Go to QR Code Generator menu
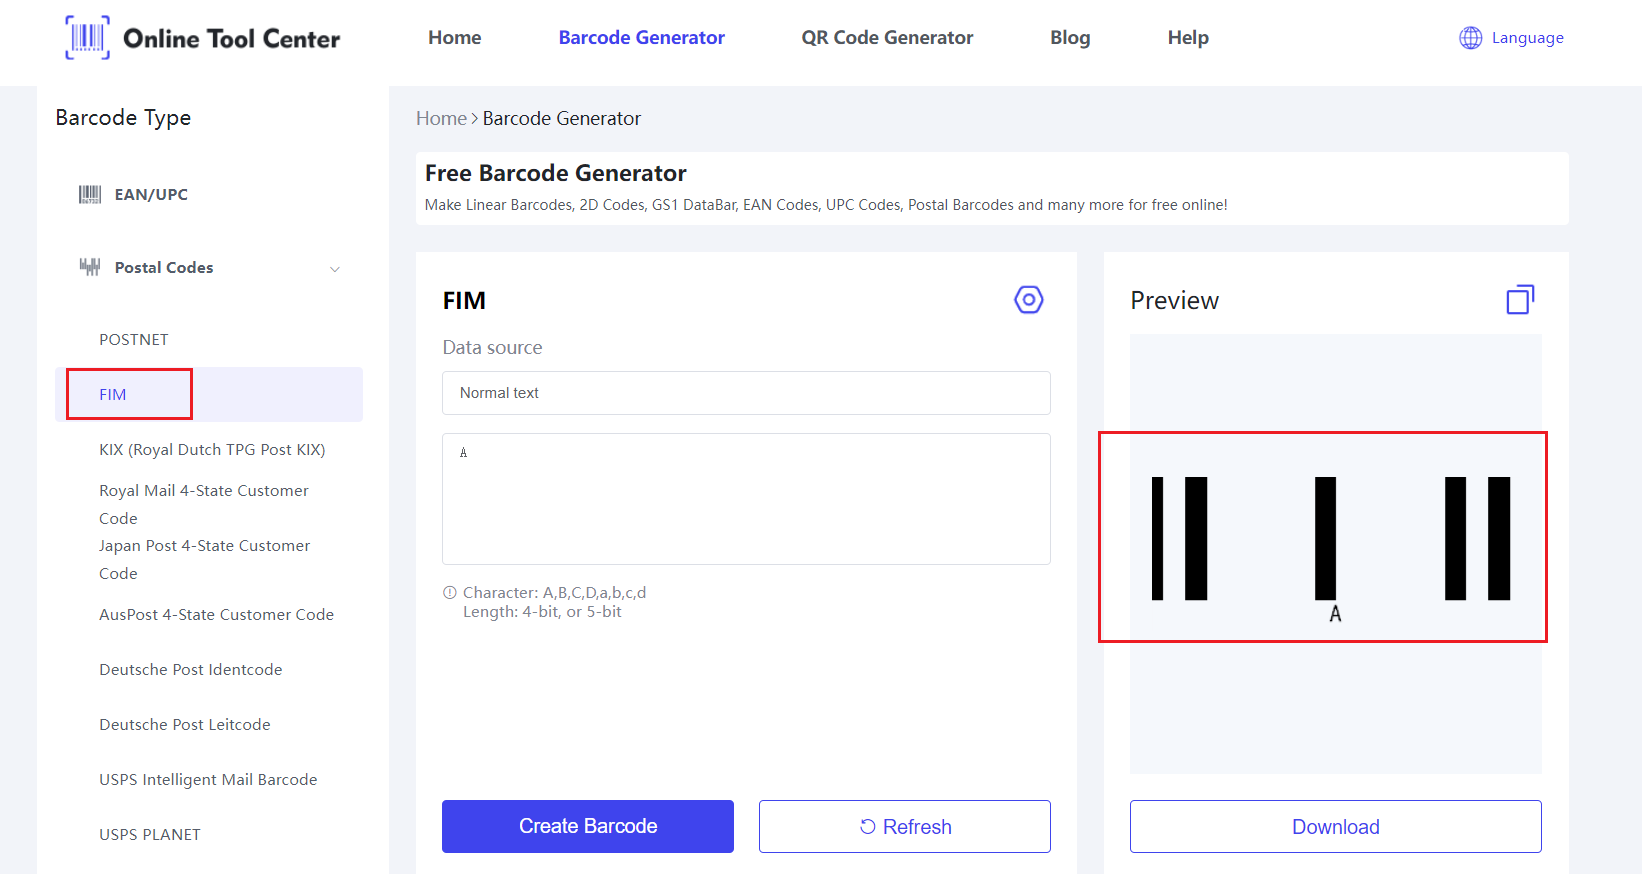The height and width of the screenshot is (874, 1642). (x=887, y=38)
